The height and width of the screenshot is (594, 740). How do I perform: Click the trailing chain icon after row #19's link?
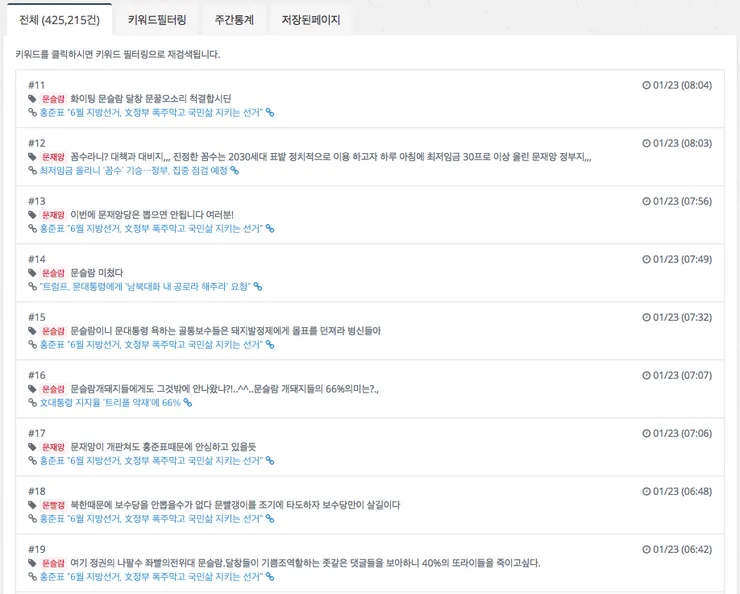[x=270, y=577]
